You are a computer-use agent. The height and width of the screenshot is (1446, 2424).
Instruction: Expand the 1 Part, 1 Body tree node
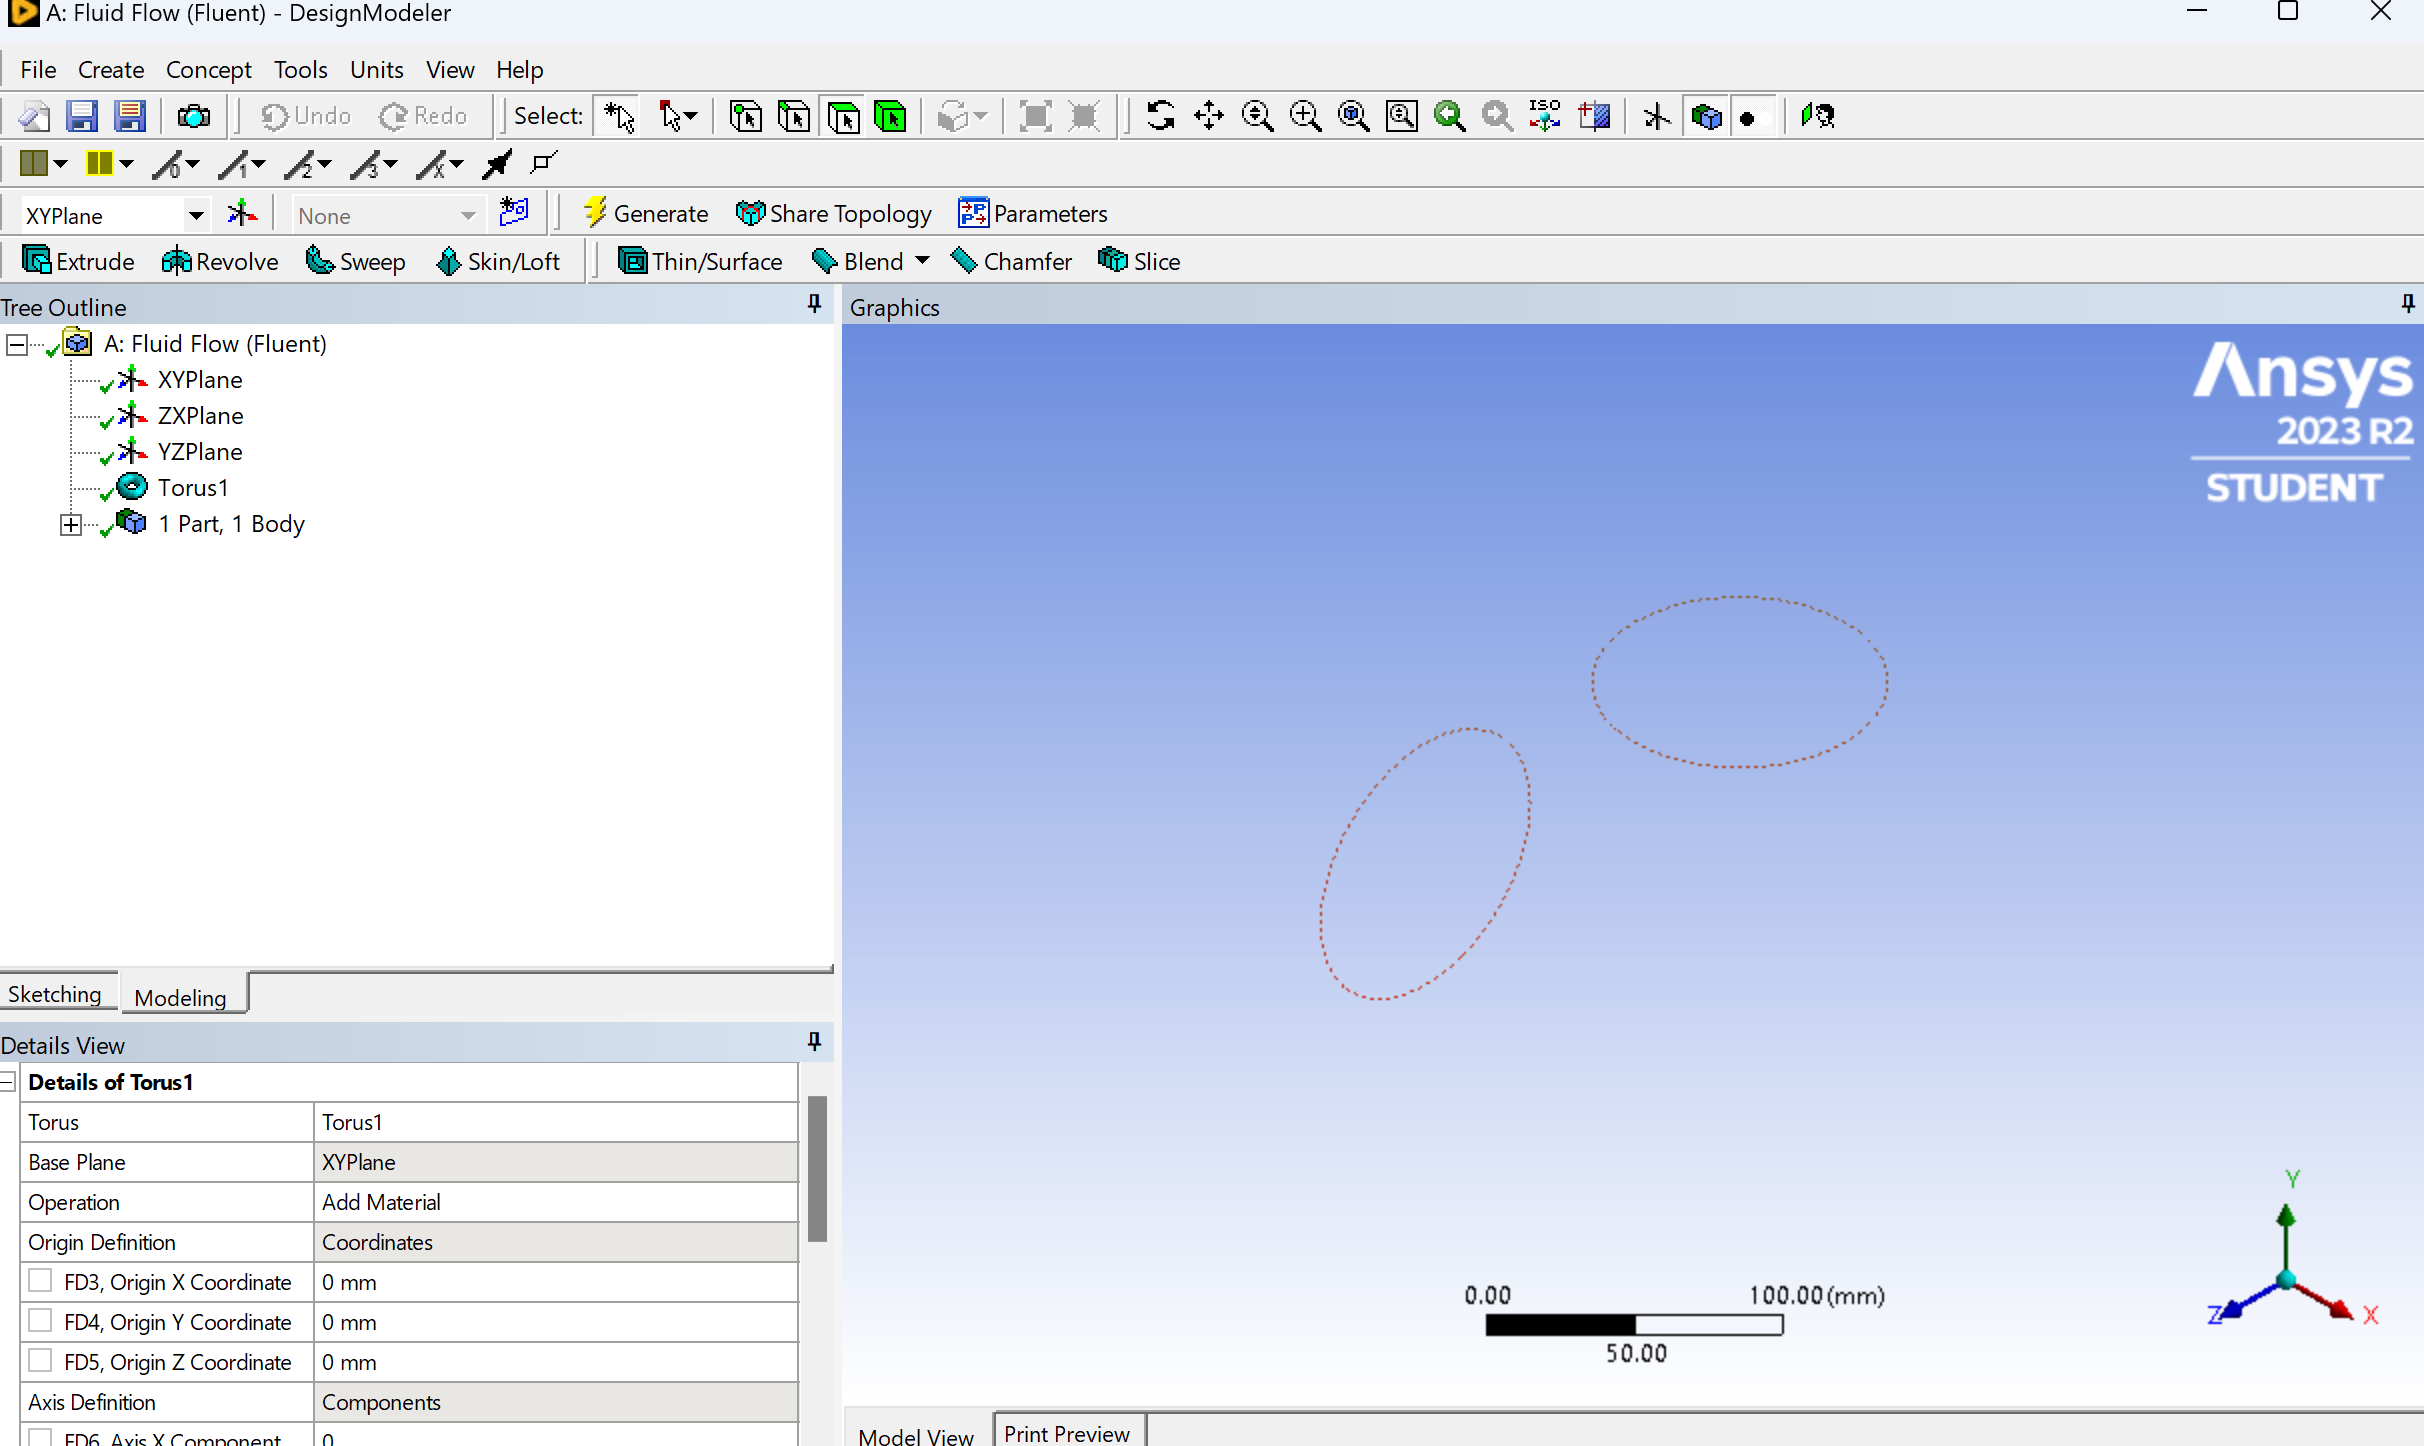coord(70,524)
